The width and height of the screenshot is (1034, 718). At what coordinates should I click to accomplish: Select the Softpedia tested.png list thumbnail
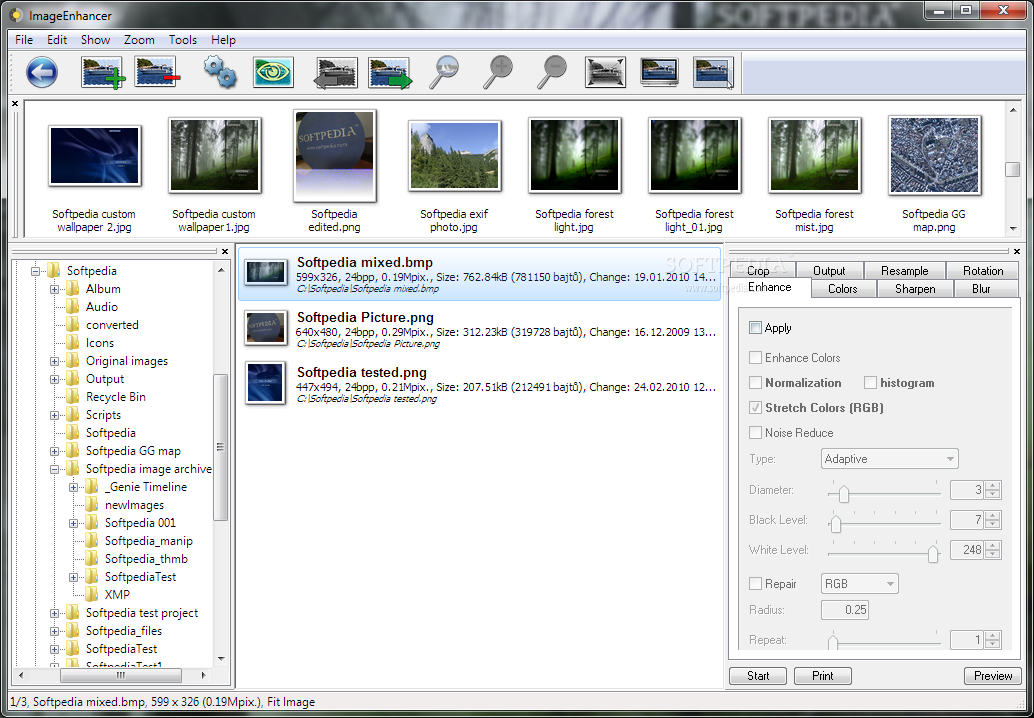(x=265, y=382)
